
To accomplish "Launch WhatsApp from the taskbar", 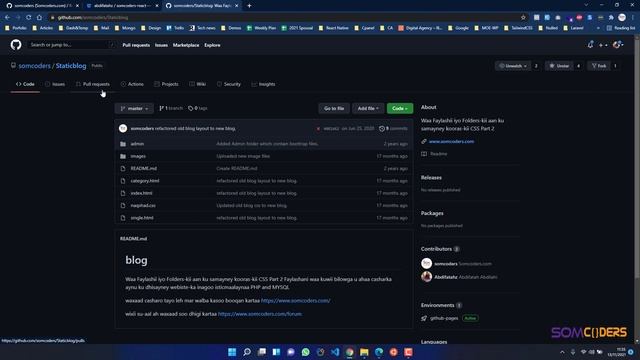I will pyautogui.click(x=305, y=352).
